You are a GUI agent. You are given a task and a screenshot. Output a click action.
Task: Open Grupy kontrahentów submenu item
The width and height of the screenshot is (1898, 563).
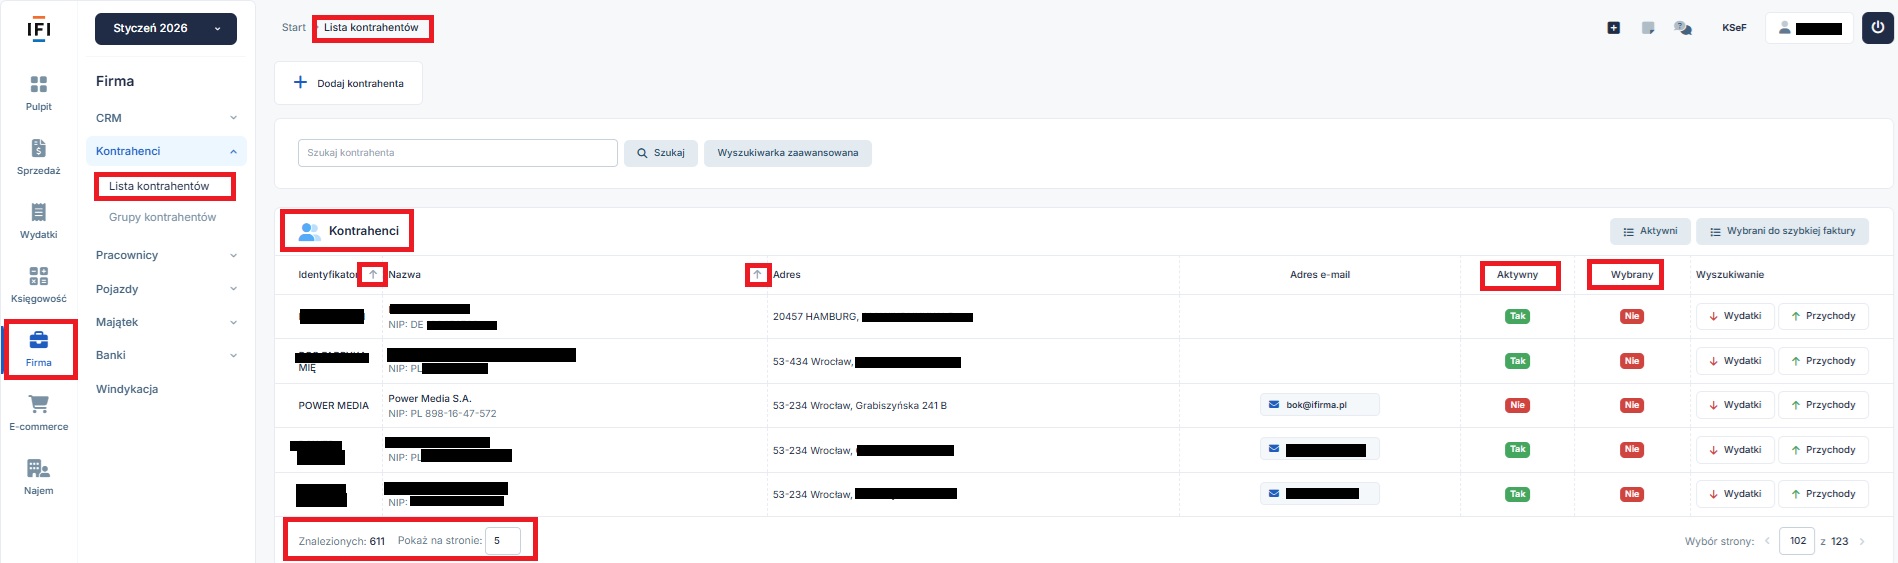162,217
